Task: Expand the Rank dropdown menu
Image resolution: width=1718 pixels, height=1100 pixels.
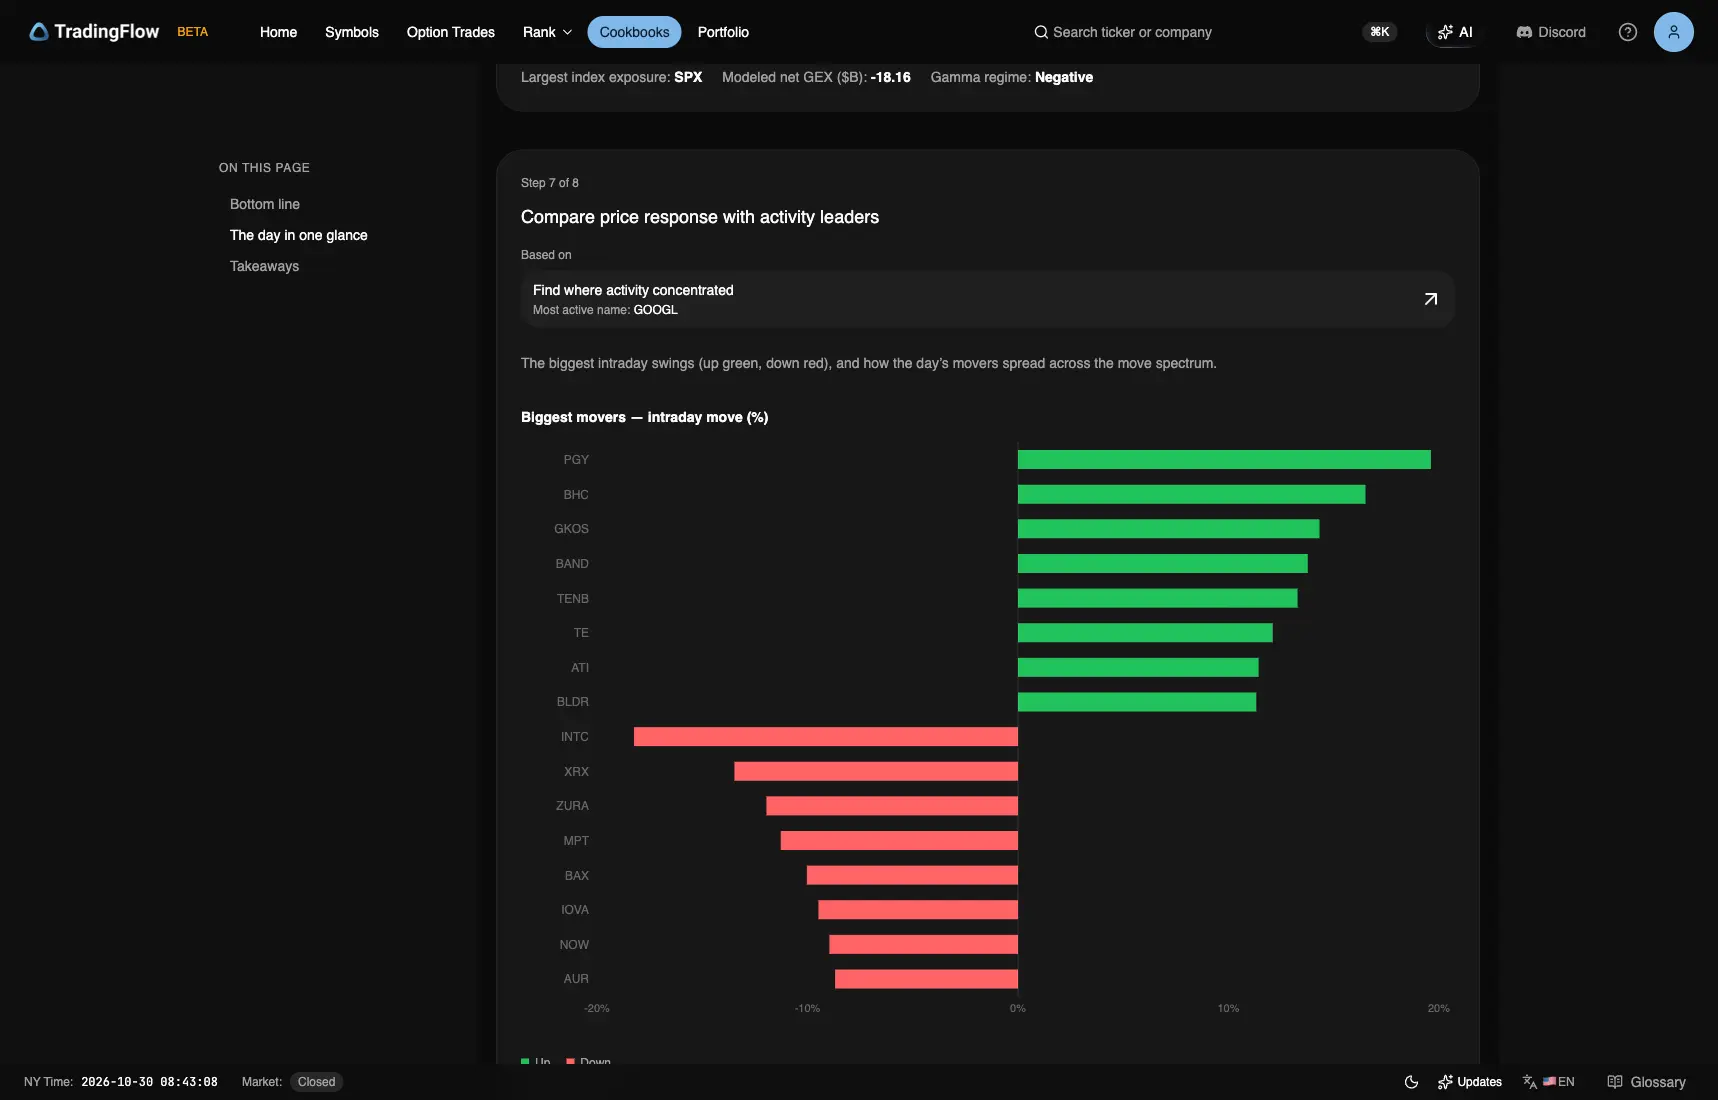Action: (547, 32)
